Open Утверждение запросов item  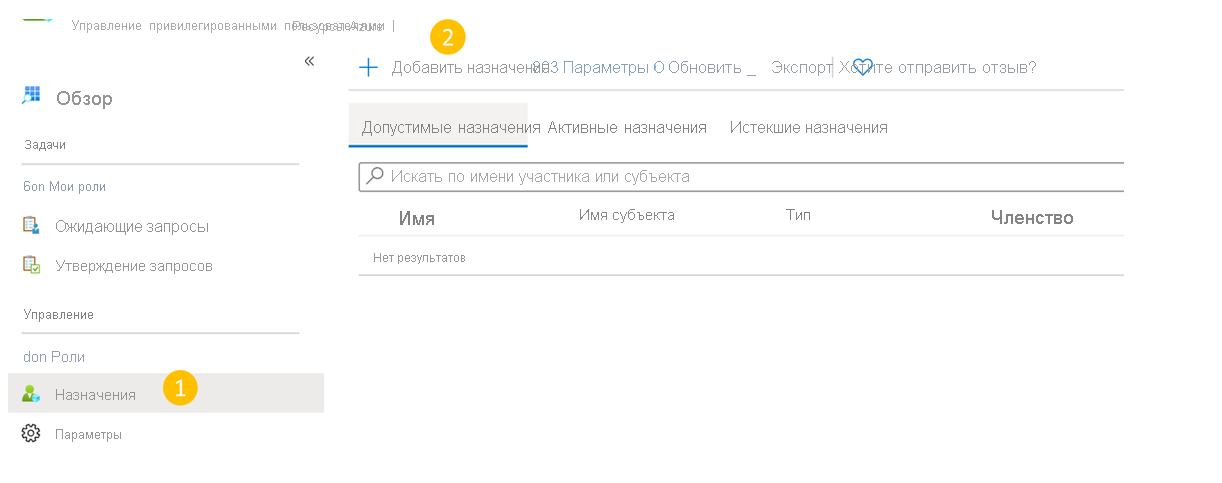coord(134,266)
